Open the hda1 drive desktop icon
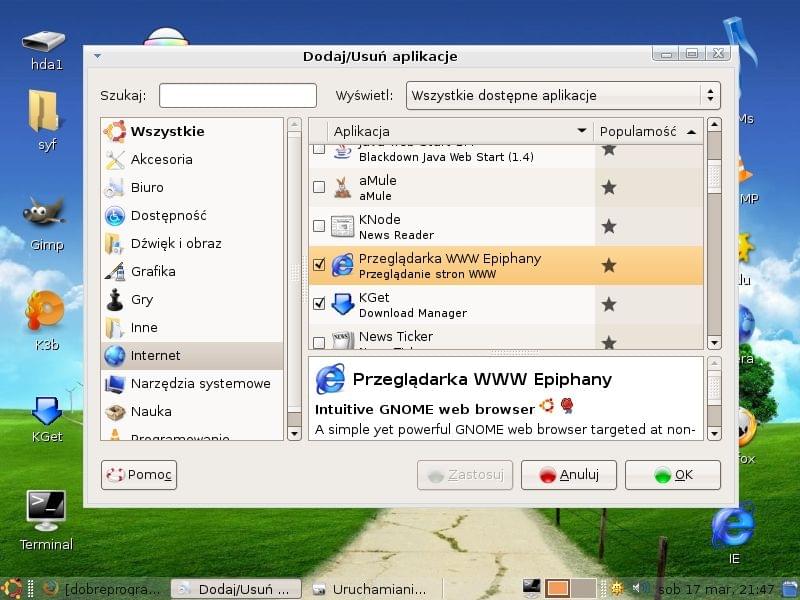Viewport: 800px width, 600px height. click(45, 50)
